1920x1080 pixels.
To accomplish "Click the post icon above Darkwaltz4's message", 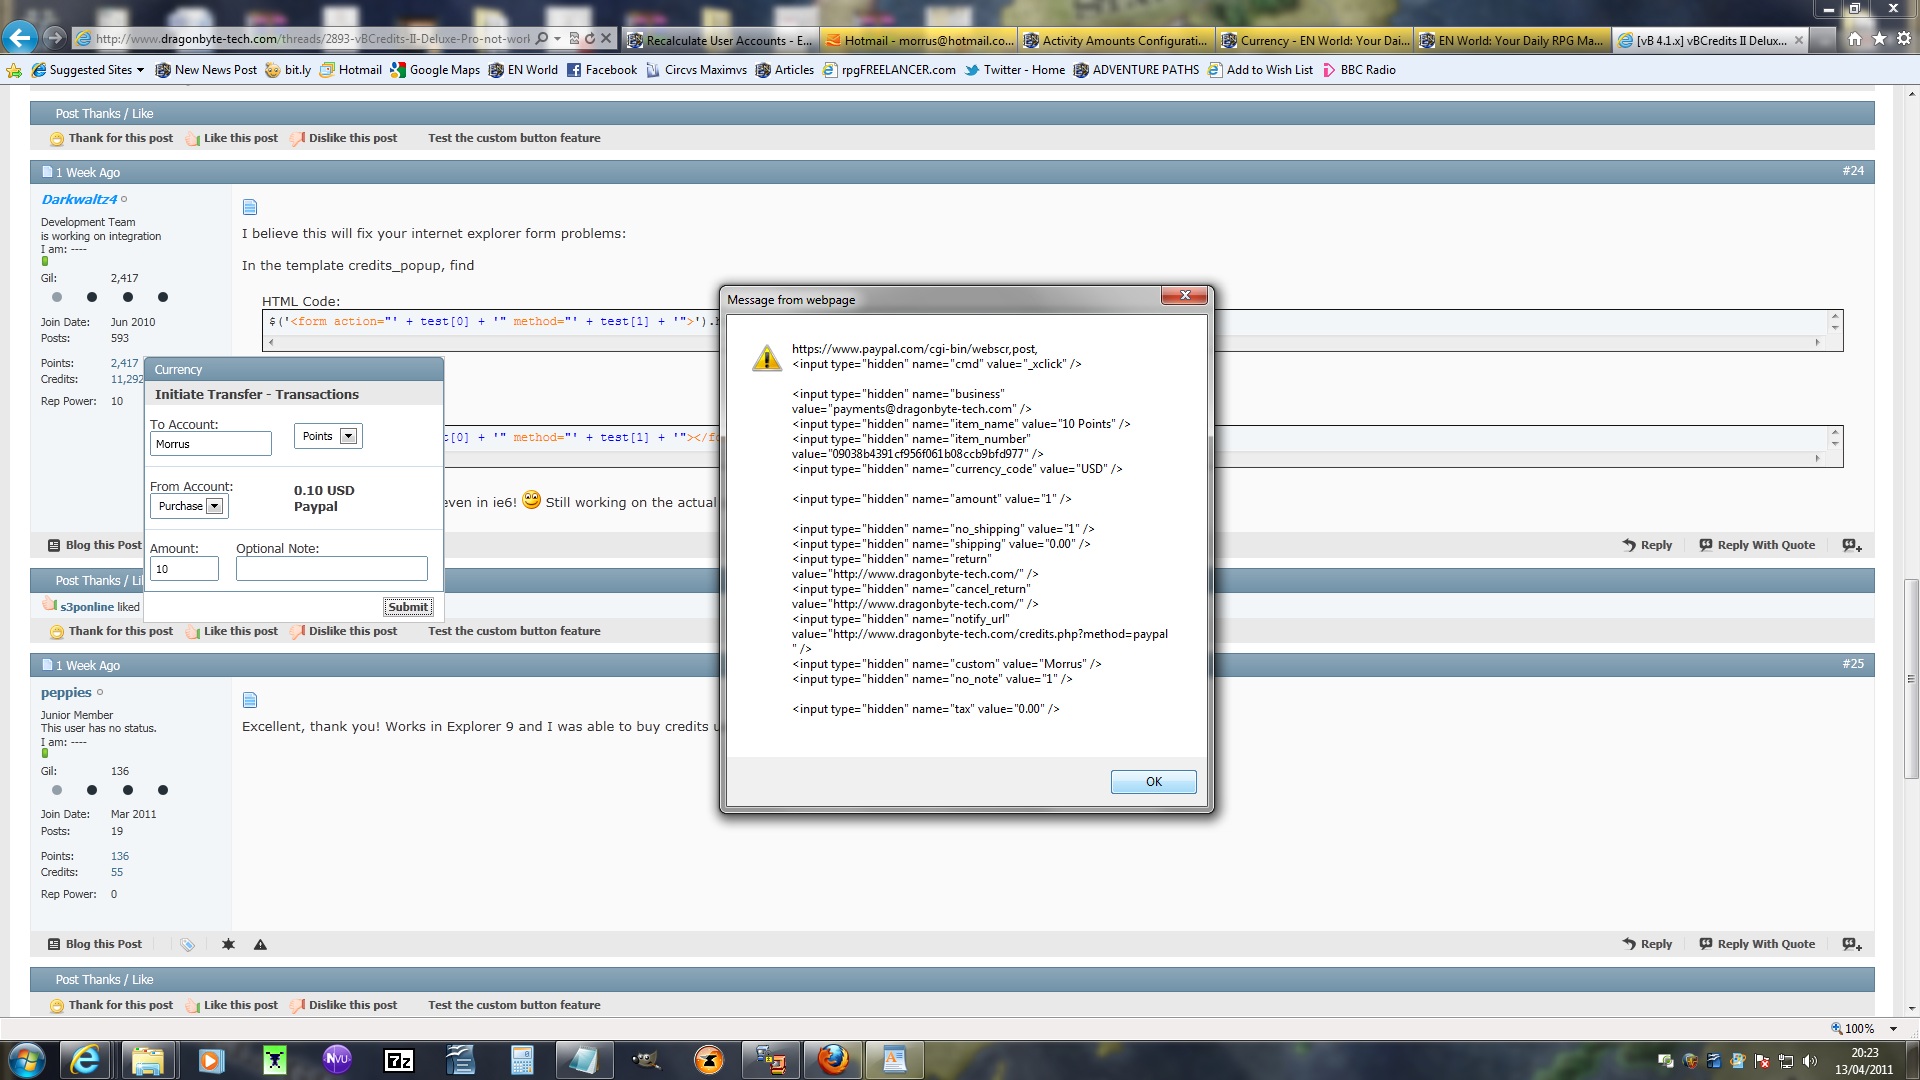I will coord(250,207).
